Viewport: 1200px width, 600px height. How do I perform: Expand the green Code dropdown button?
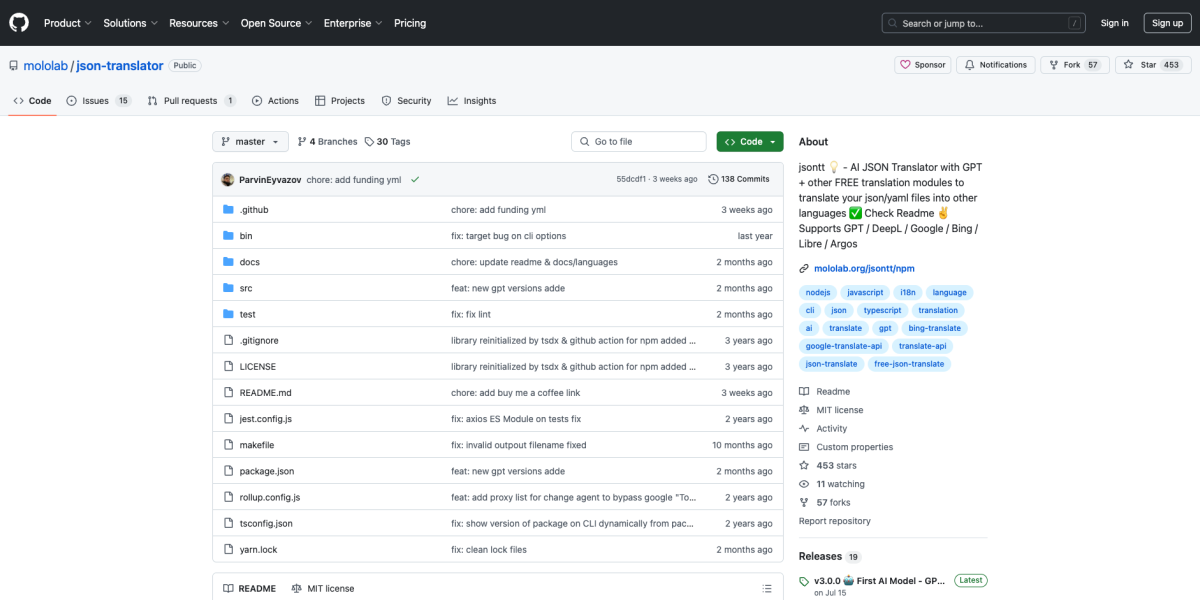coord(749,142)
